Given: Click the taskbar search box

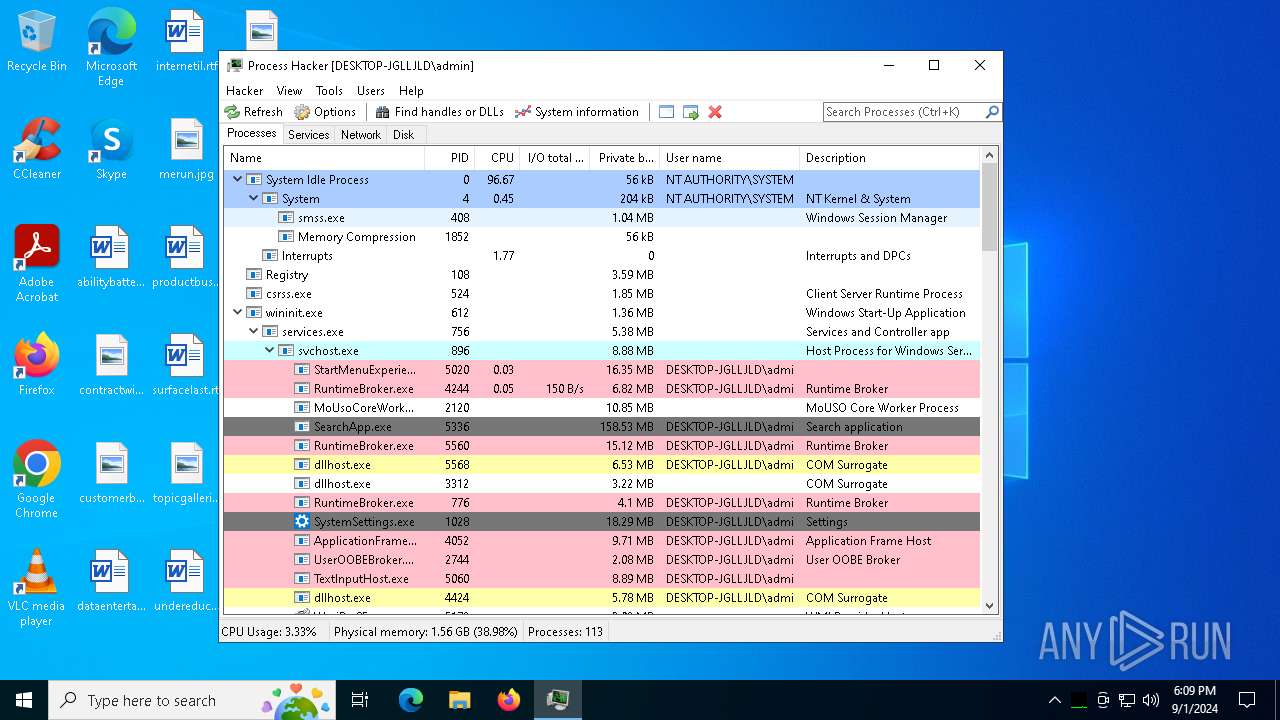Looking at the screenshot, I should coord(194,700).
